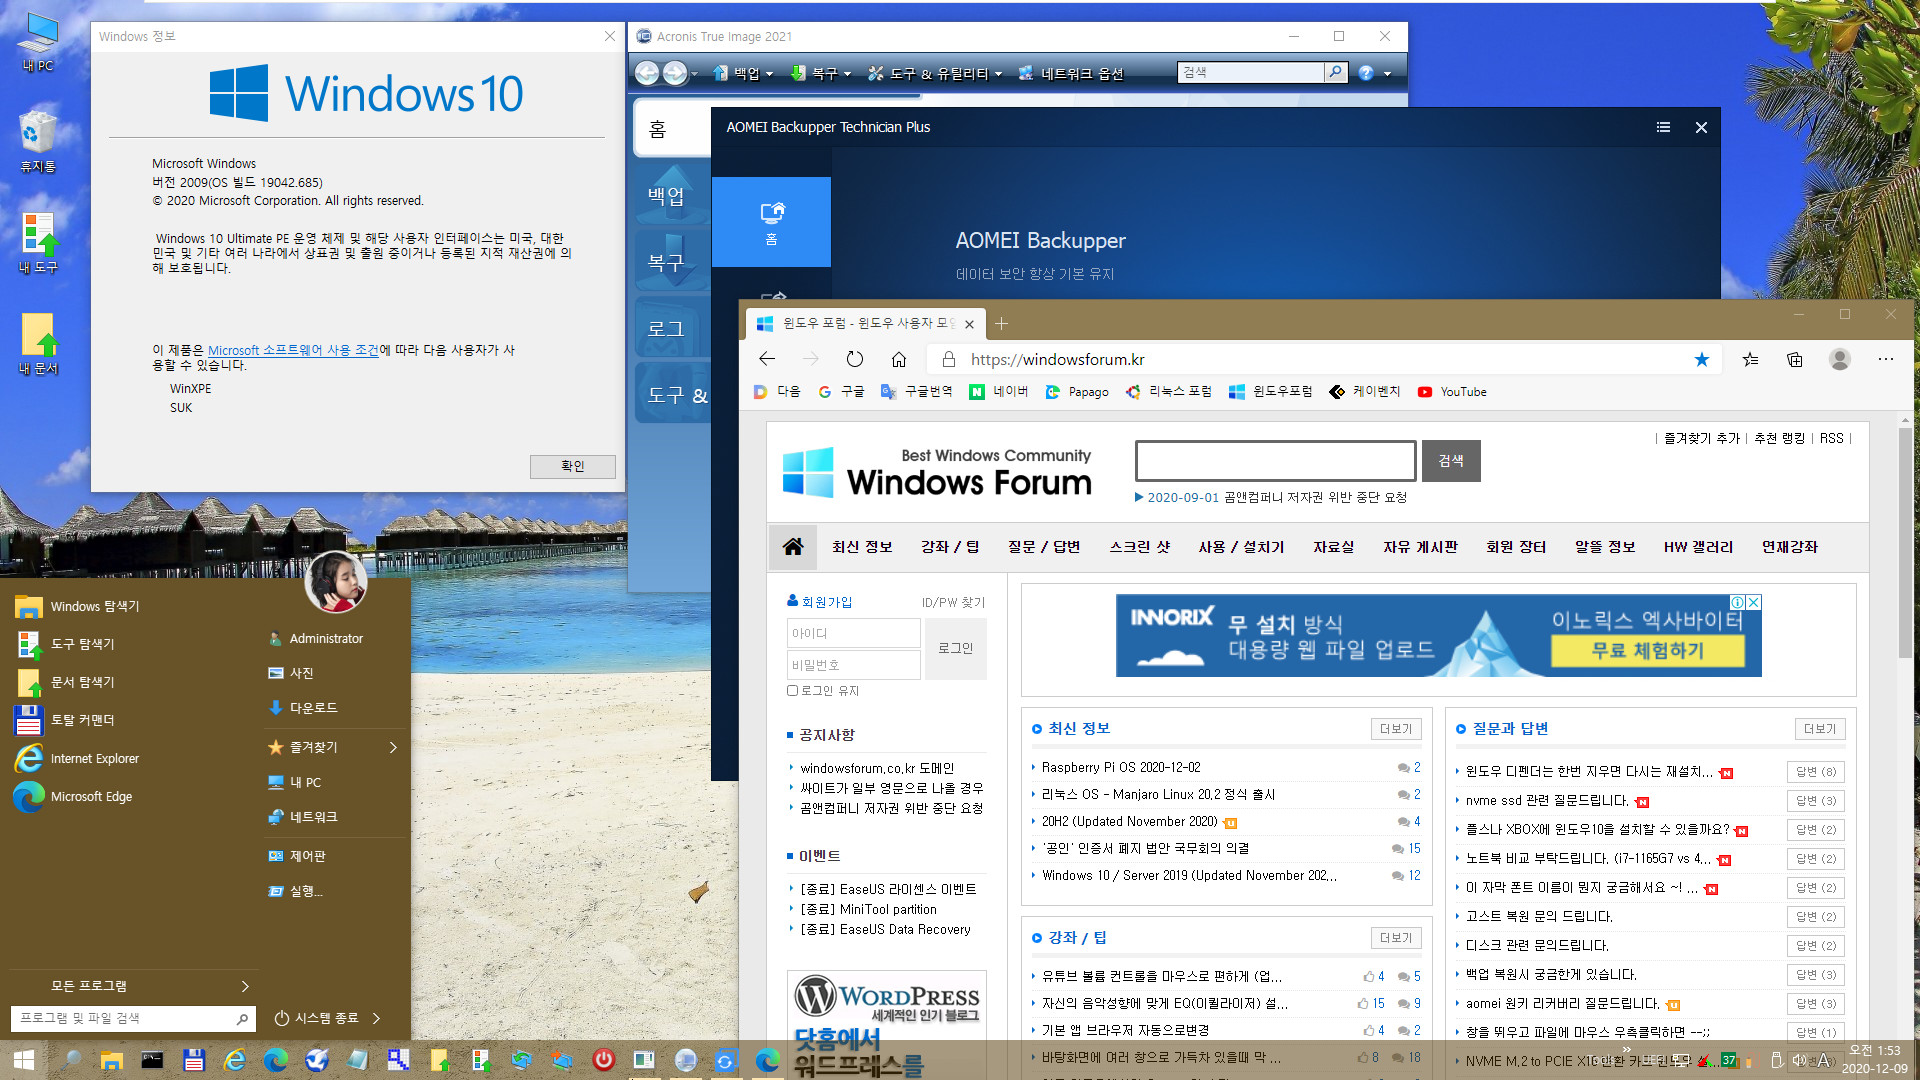Click 더보기 in the 최신 정보 section
Screen dimensions: 1920x1080
pyautogui.click(x=1396, y=729)
